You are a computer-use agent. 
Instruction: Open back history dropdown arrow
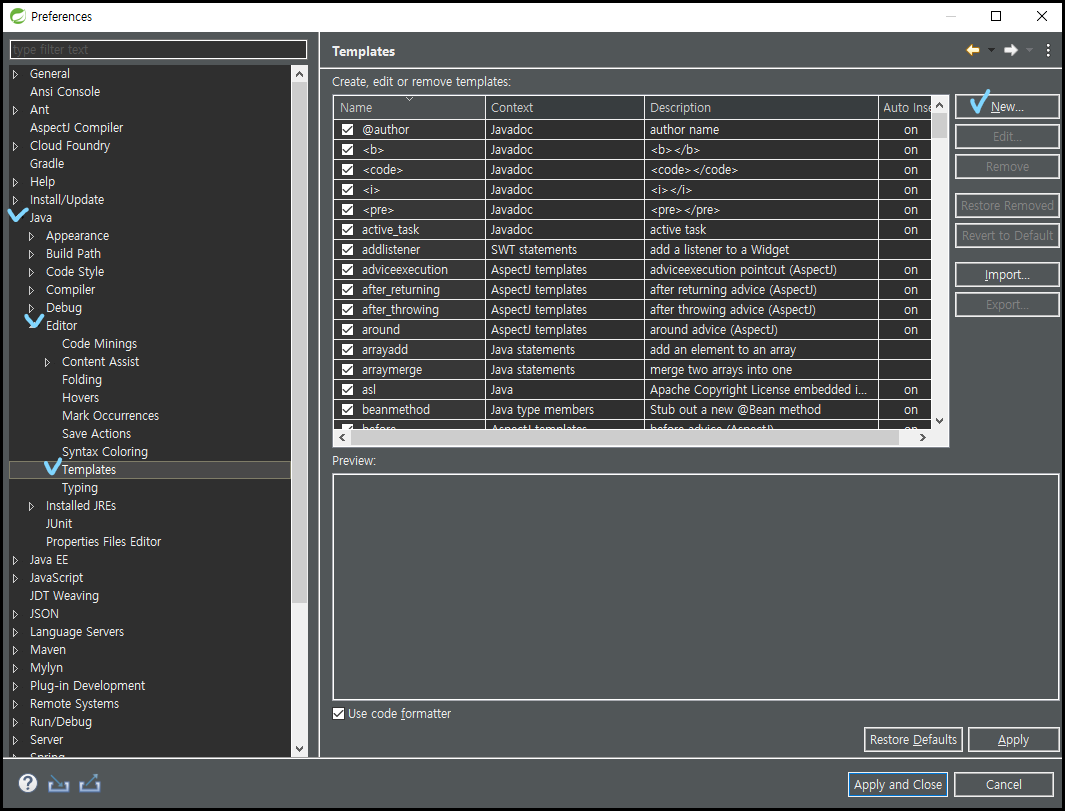[x=991, y=50]
